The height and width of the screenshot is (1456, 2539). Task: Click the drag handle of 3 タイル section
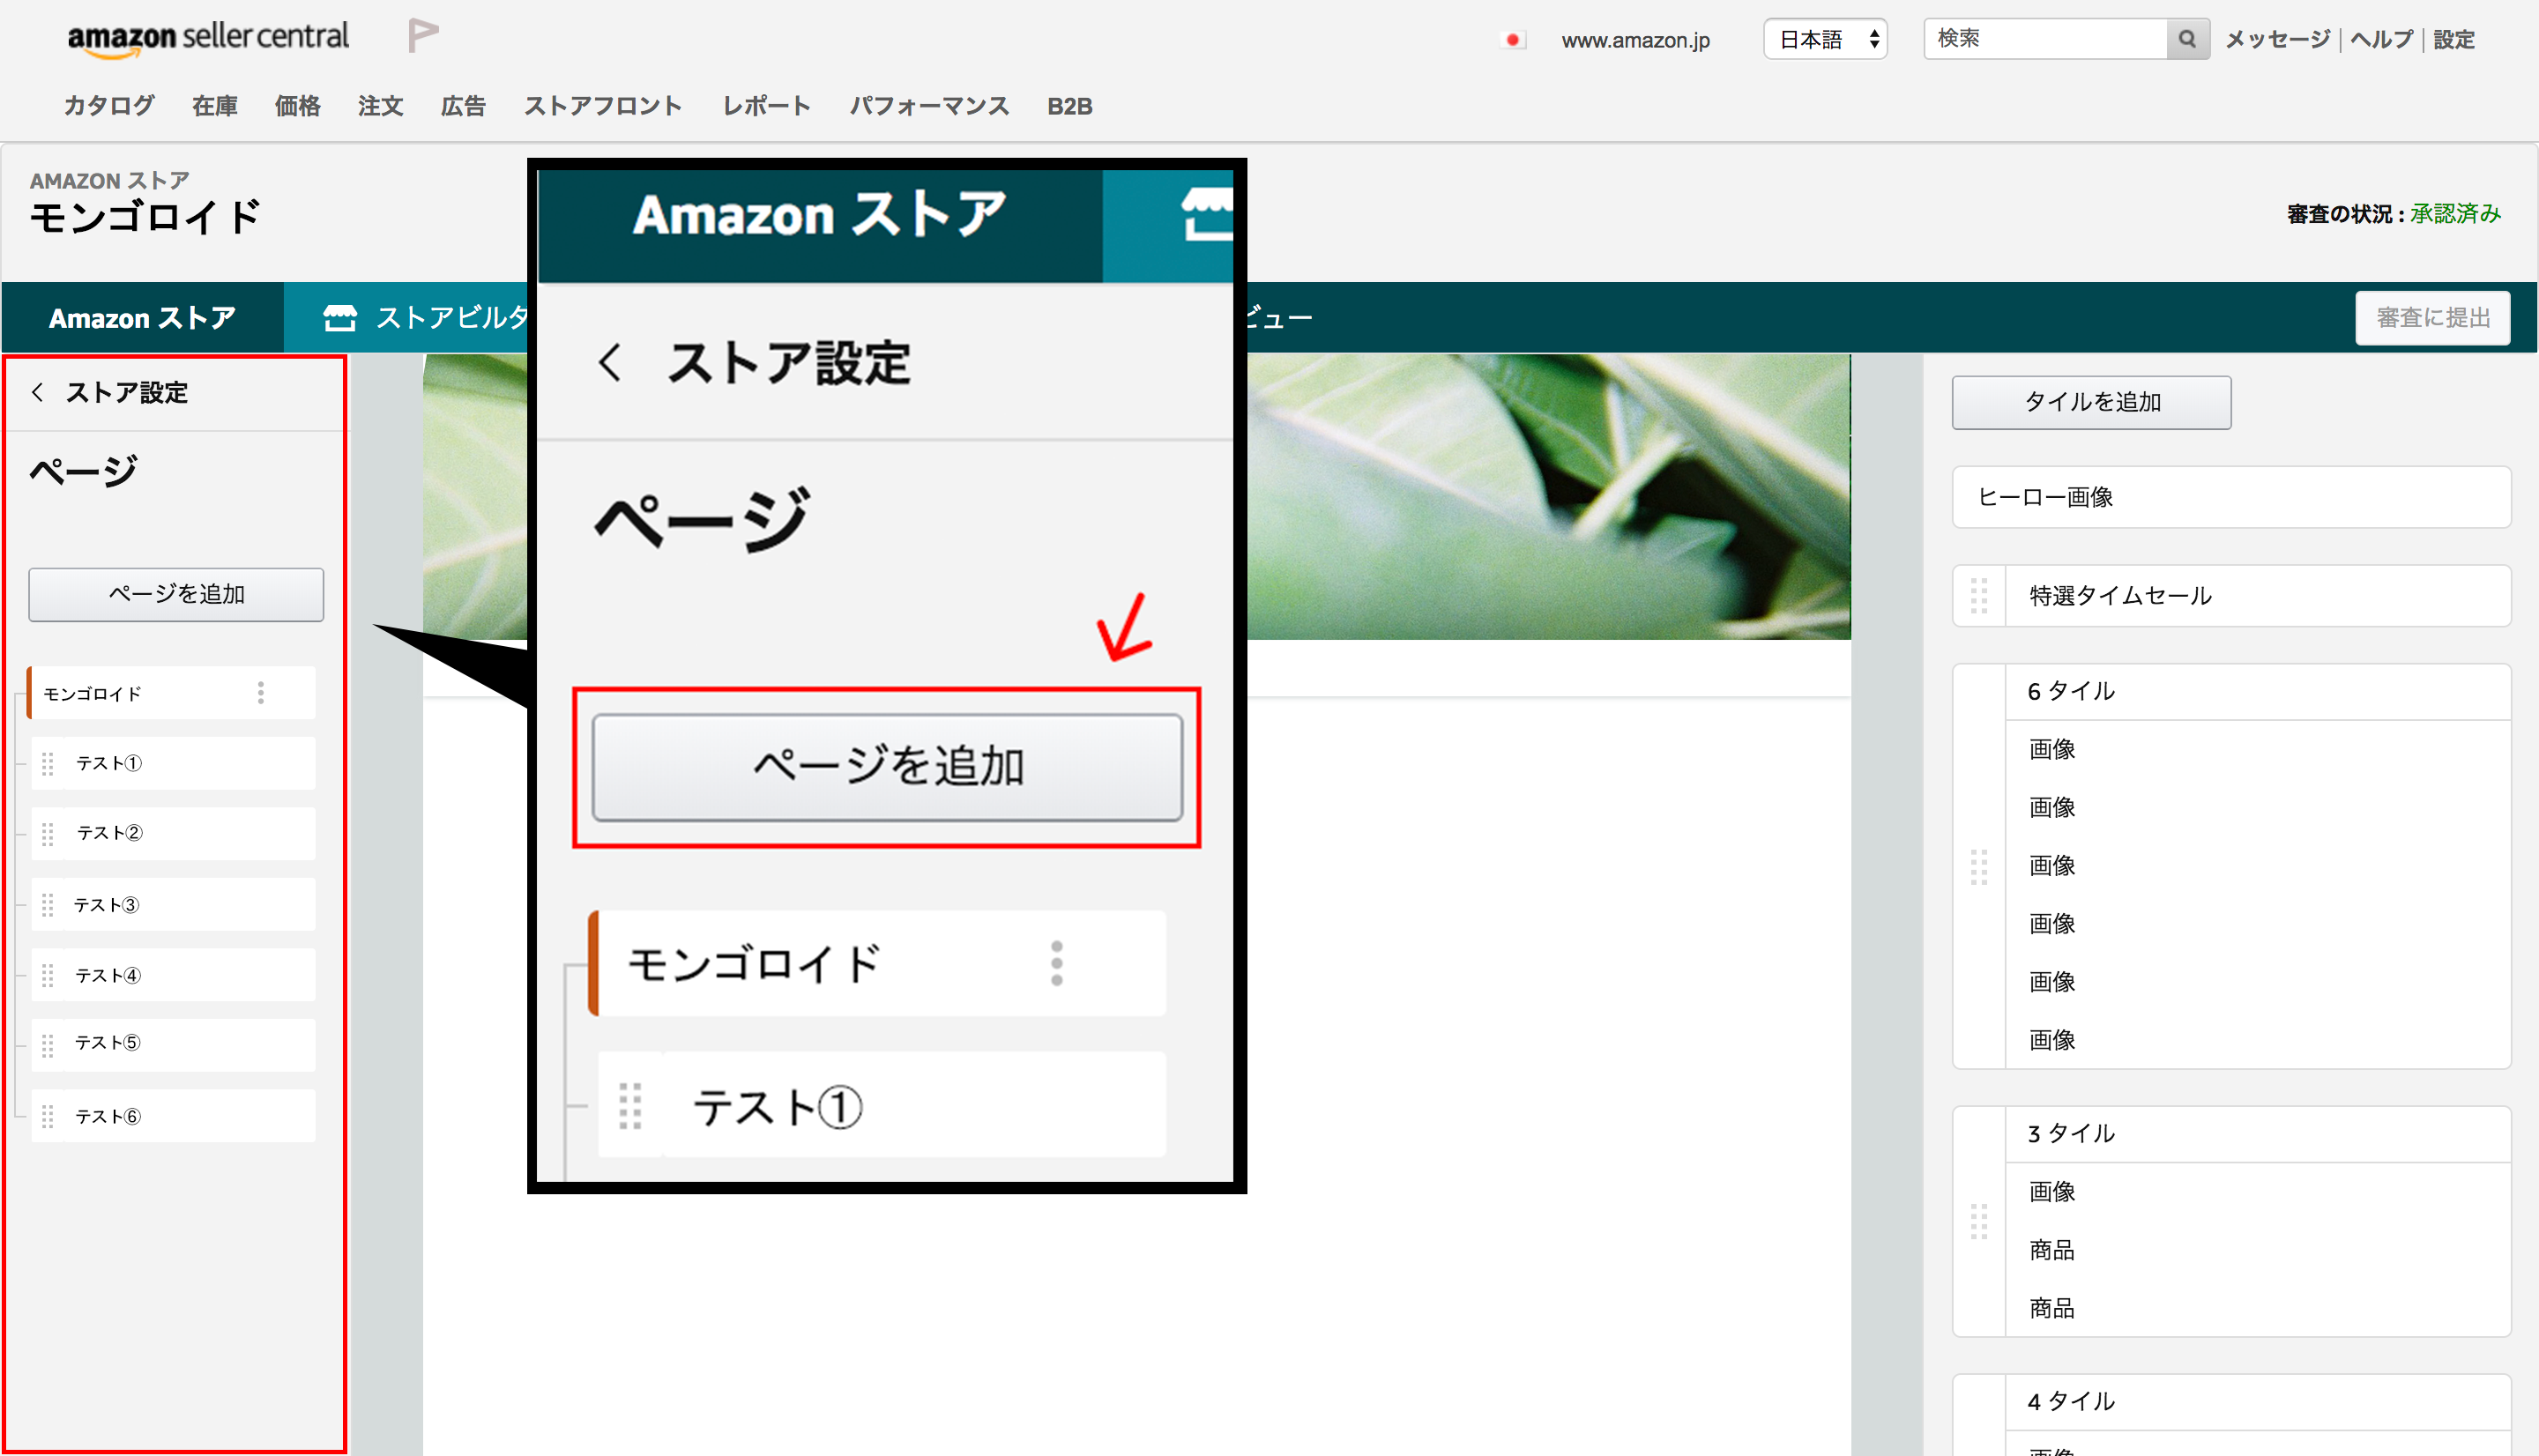coord(1979,1222)
